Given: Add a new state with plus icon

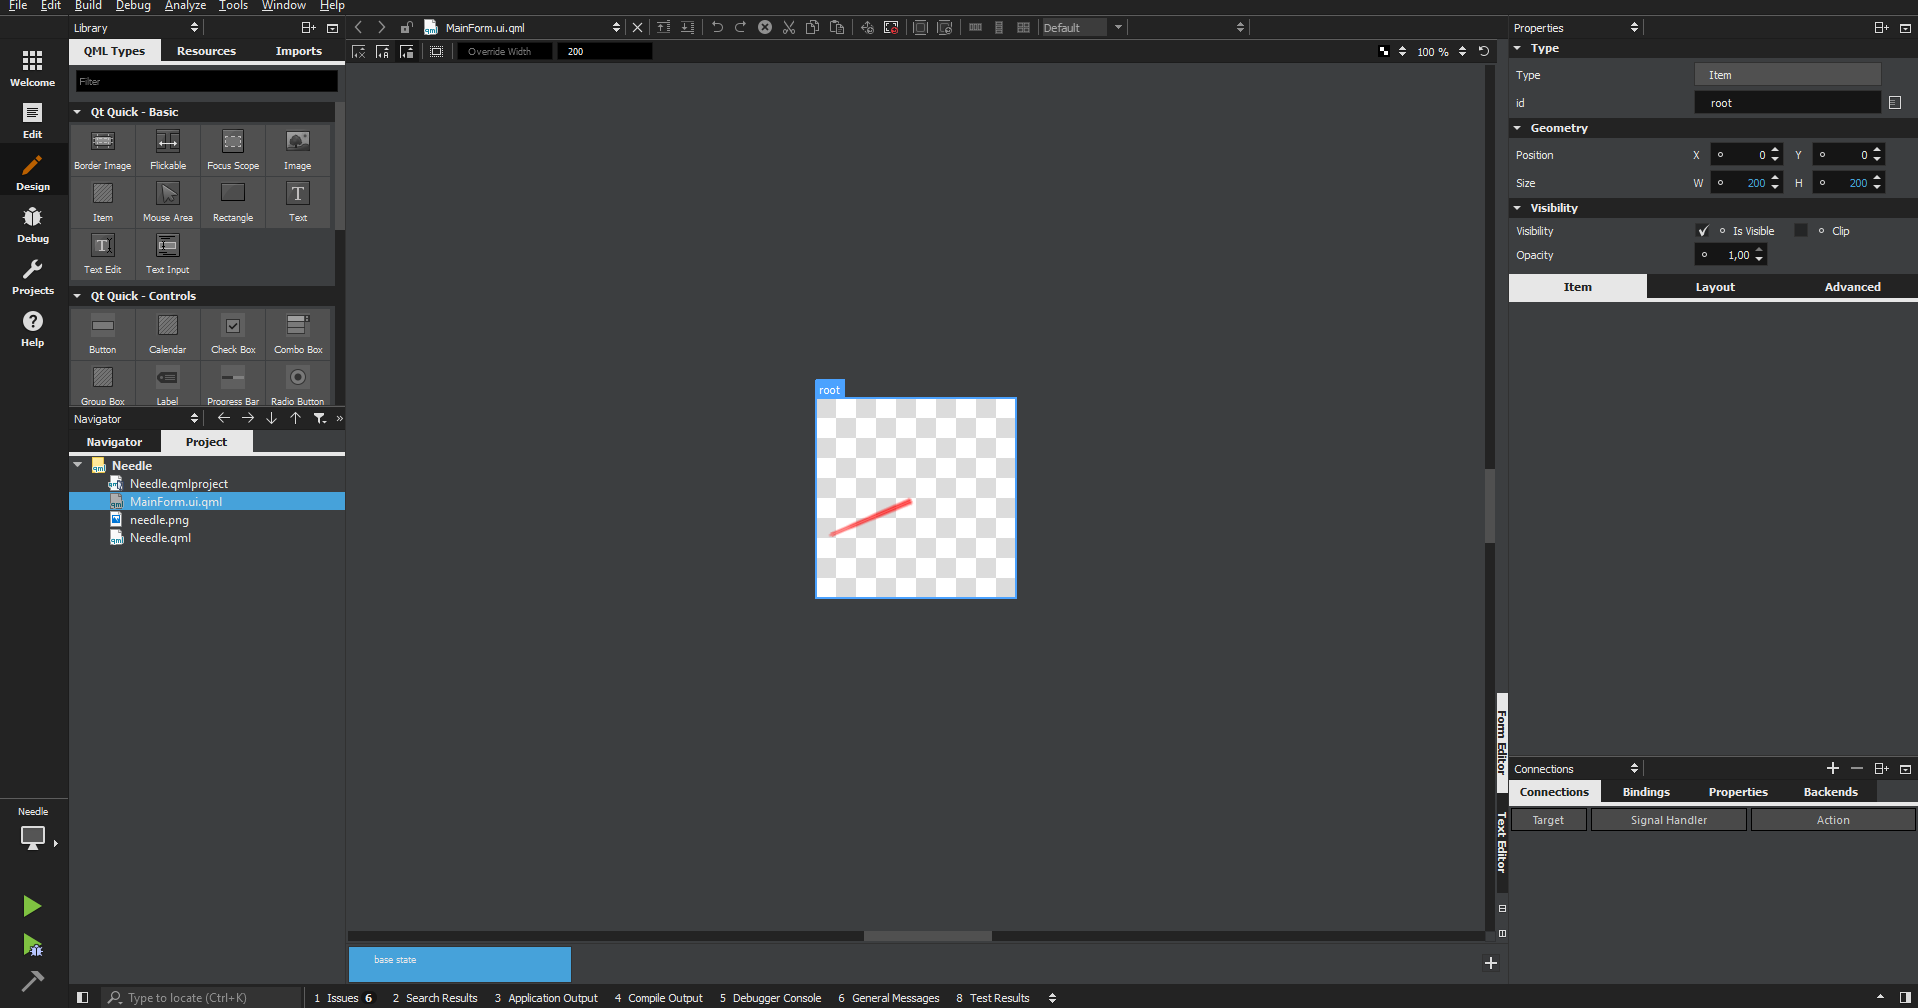Looking at the screenshot, I should [1490, 963].
